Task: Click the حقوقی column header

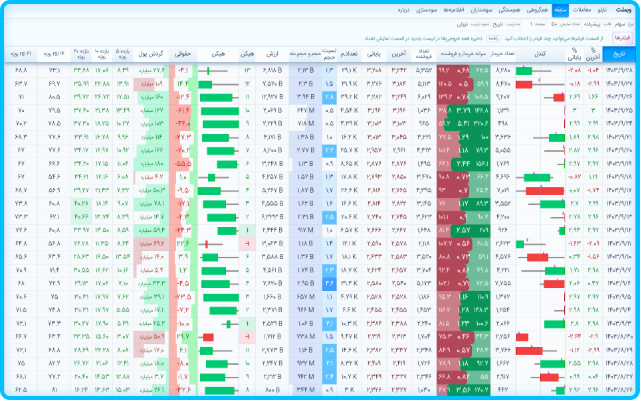Action: 183,54
